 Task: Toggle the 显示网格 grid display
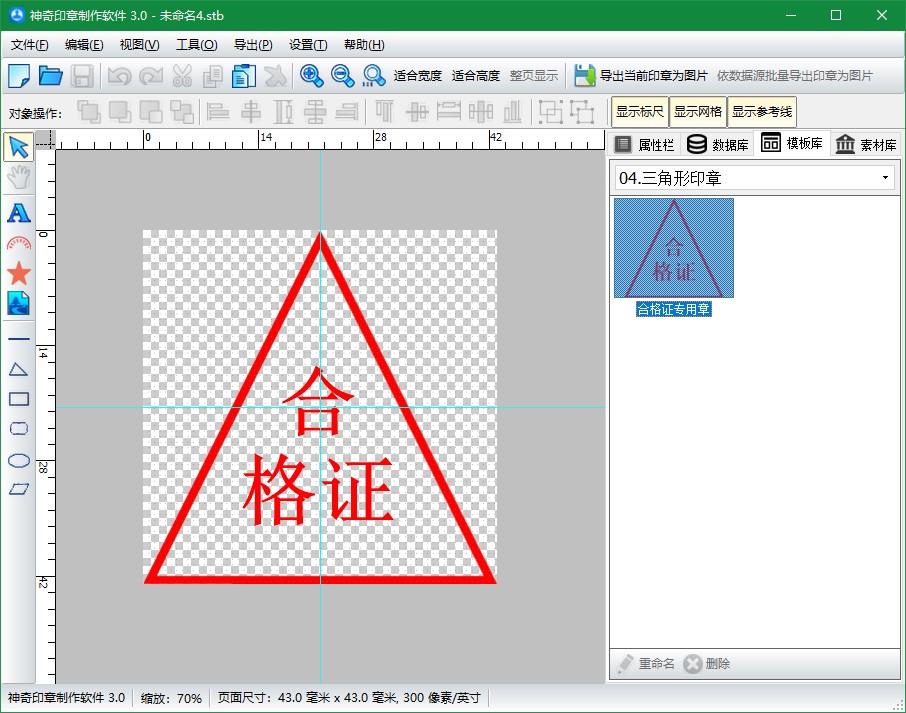(x=697, y=112)
